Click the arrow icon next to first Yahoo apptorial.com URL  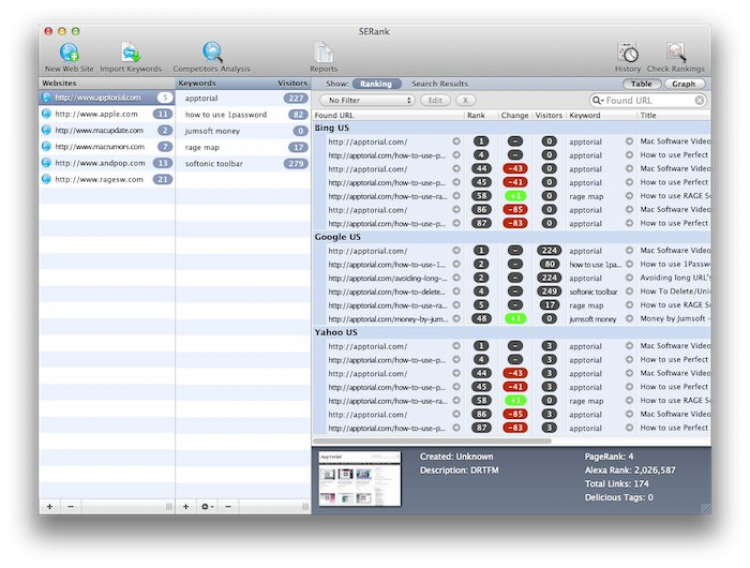point(456,346)
